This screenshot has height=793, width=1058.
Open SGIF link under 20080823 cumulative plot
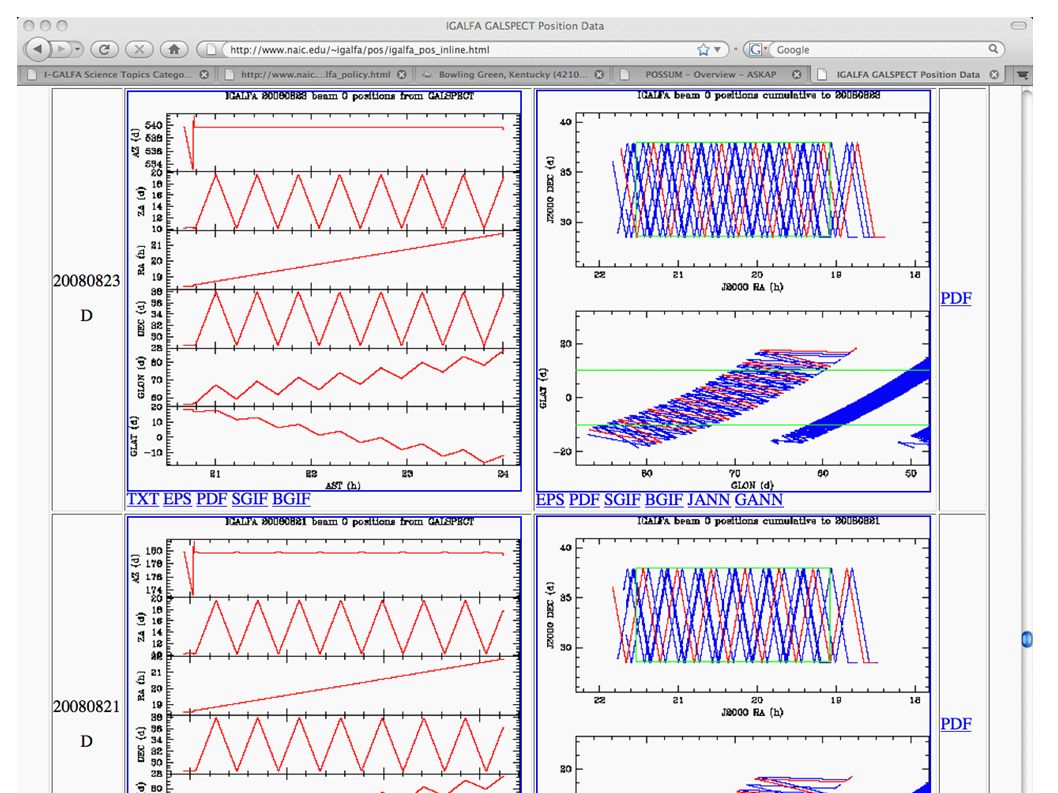coord(622,500)
